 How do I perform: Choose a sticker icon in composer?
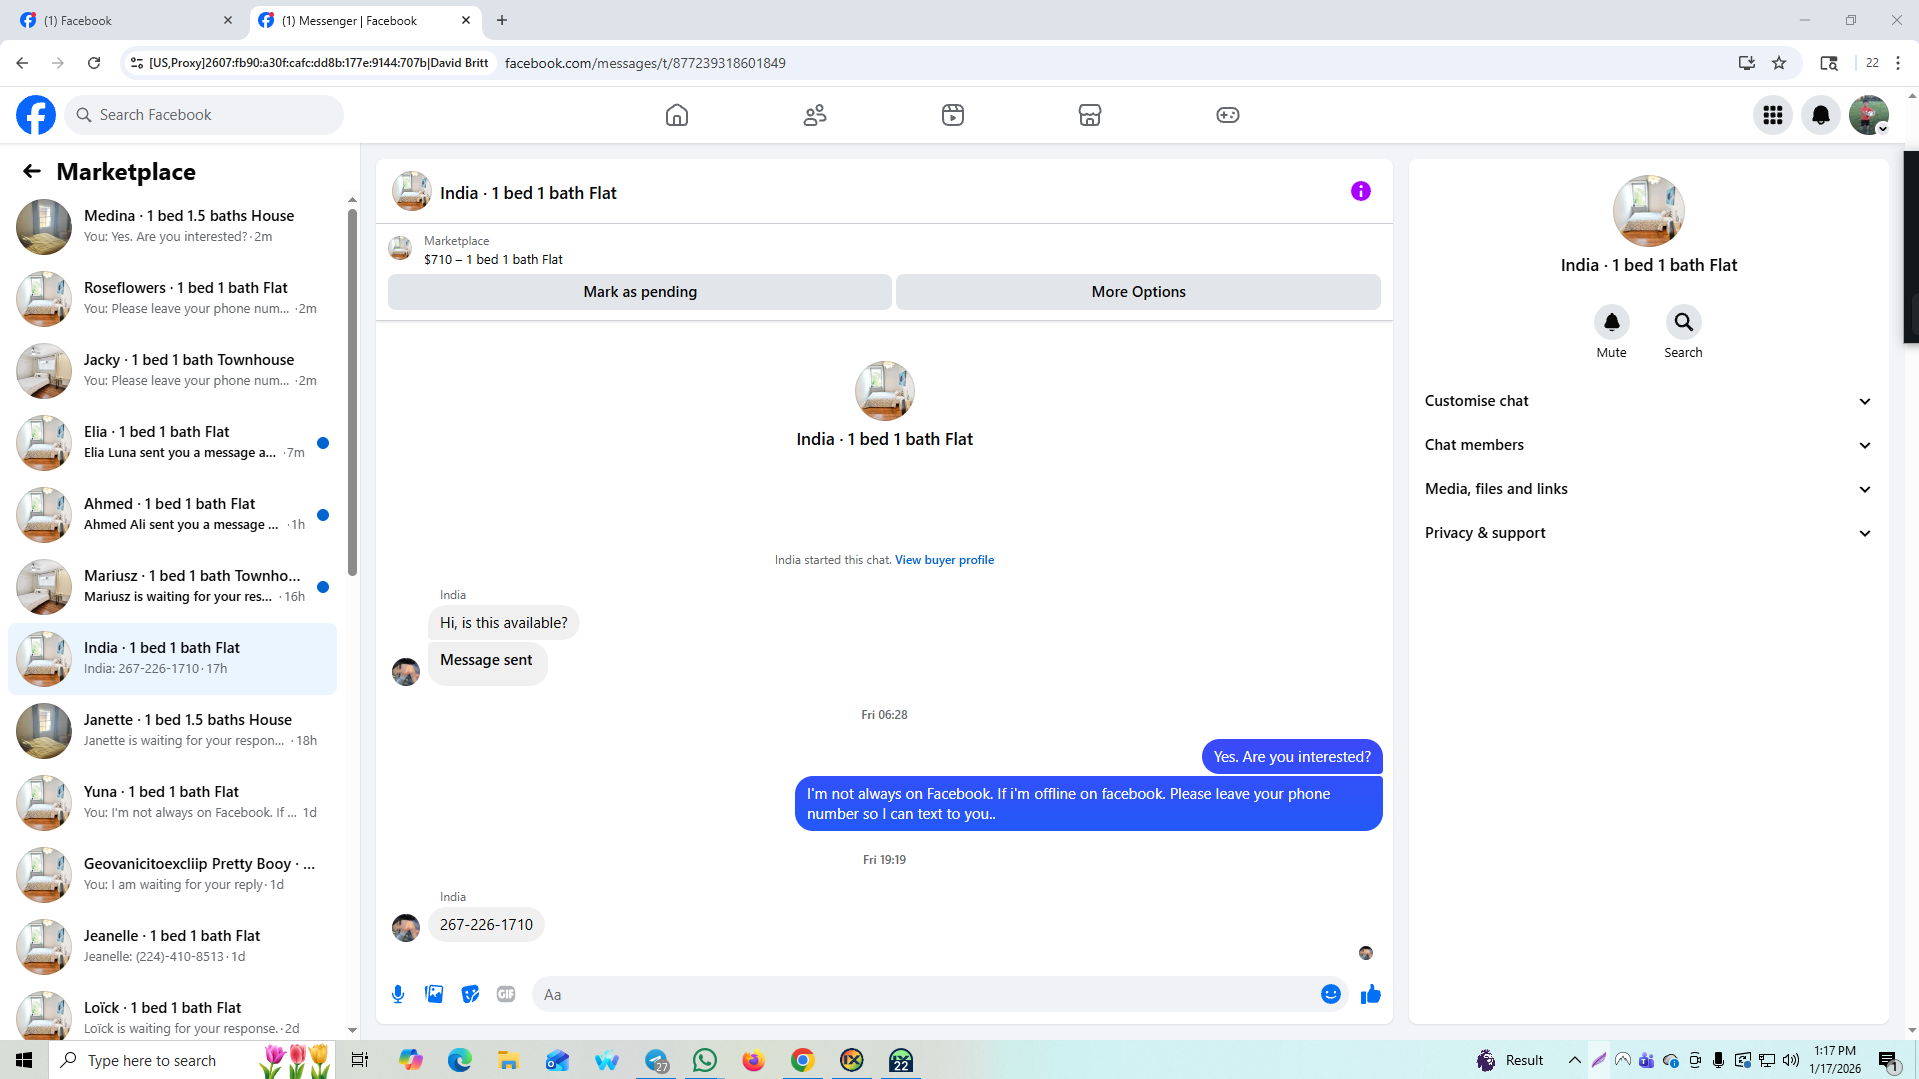click(470, 994)
